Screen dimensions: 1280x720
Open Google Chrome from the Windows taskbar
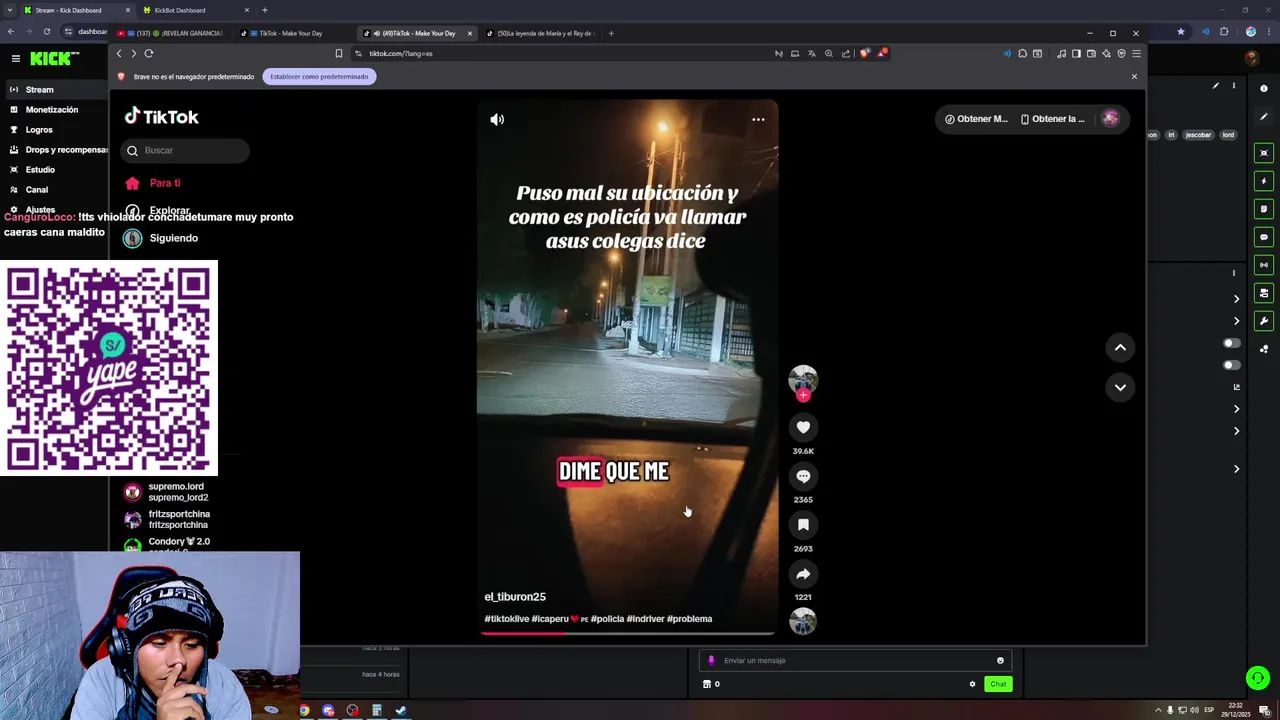pos(304,711)
